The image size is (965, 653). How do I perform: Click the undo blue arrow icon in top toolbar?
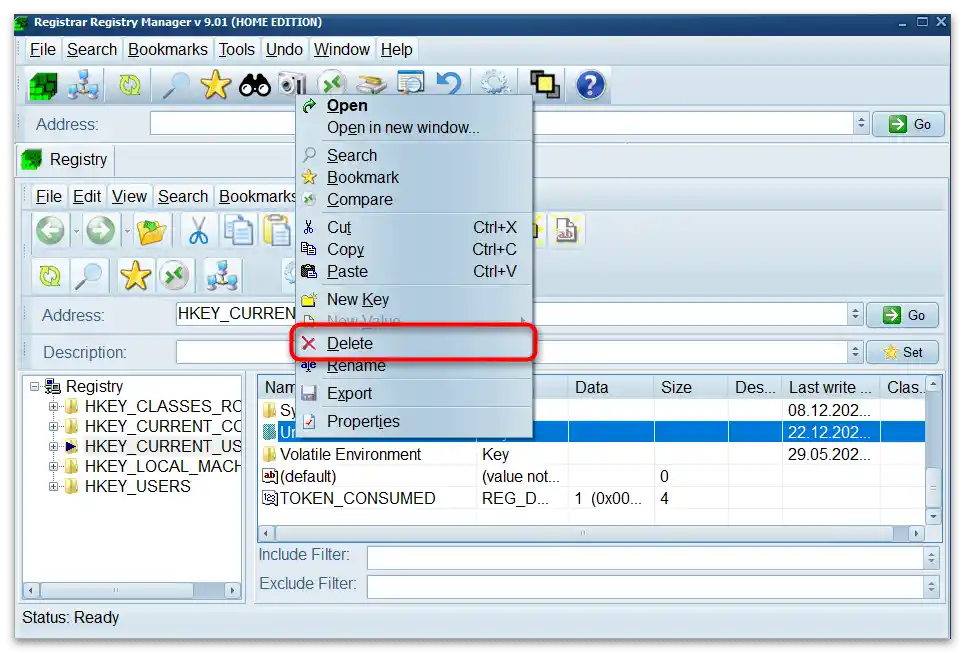[x=449, y=84]
